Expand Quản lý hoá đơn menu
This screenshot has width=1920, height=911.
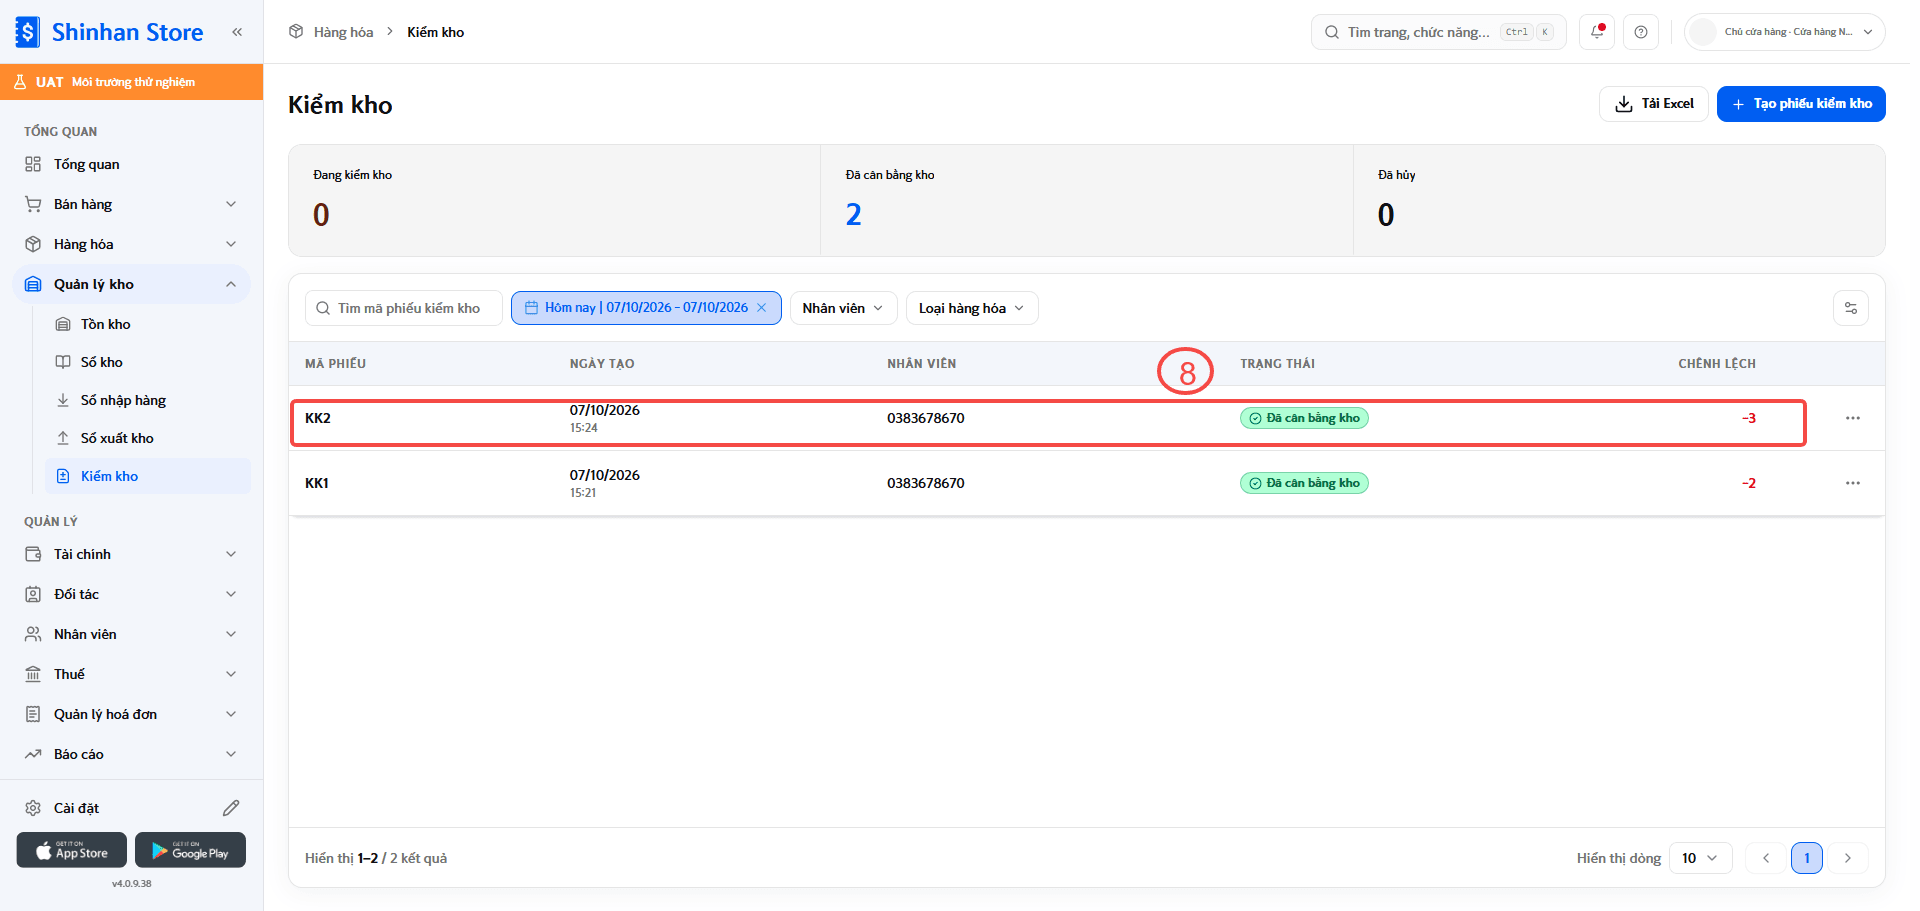click(132, 714)
